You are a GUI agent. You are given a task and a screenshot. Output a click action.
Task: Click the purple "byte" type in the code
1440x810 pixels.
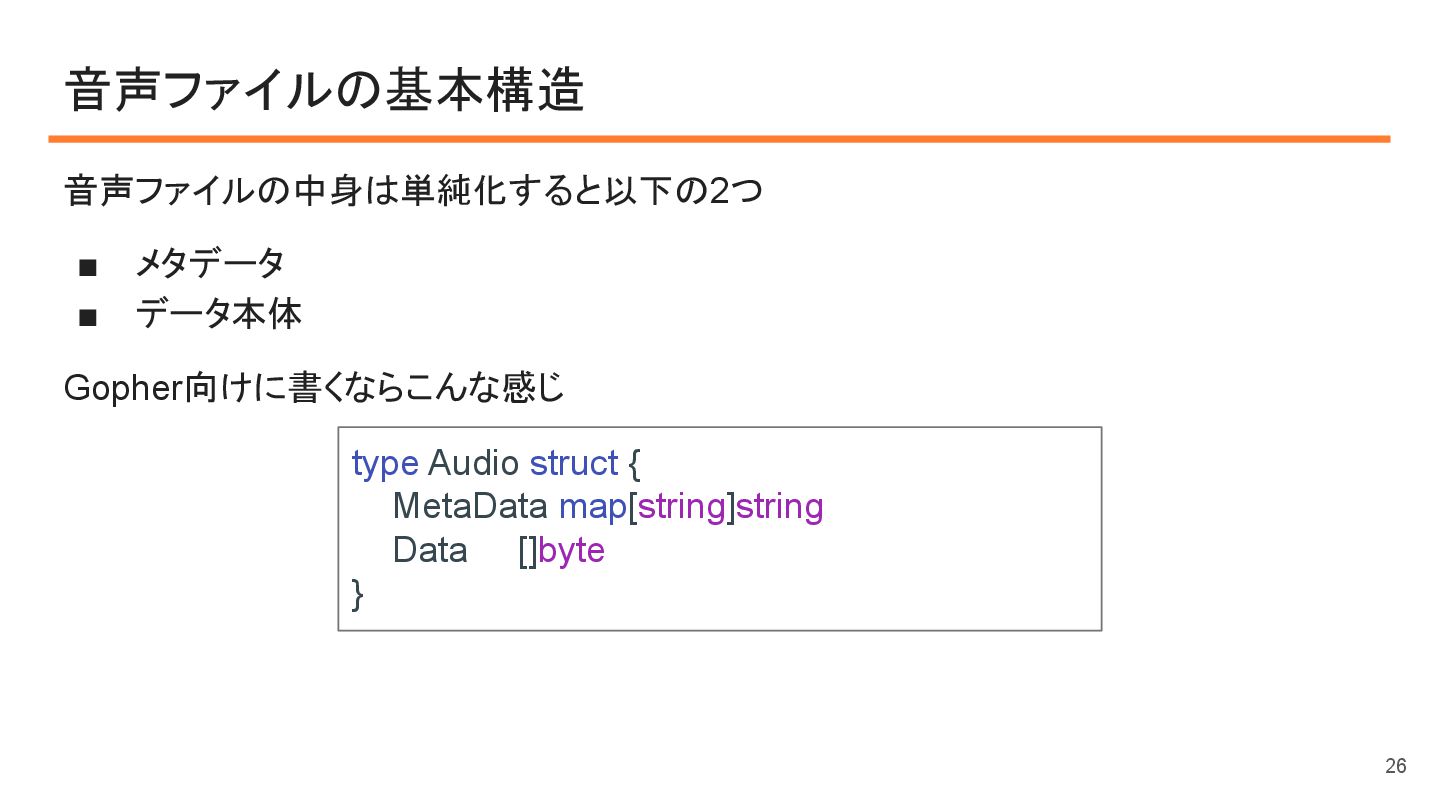point(572,551)
